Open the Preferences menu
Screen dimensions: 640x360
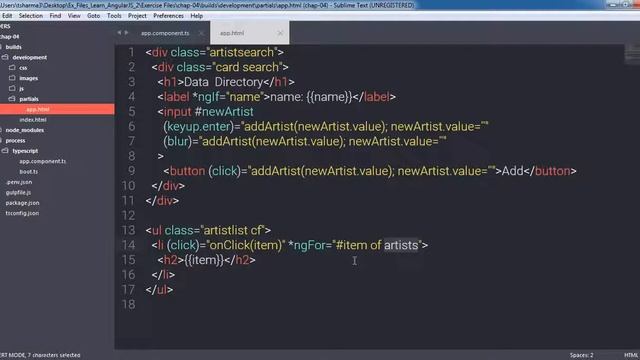168,16
